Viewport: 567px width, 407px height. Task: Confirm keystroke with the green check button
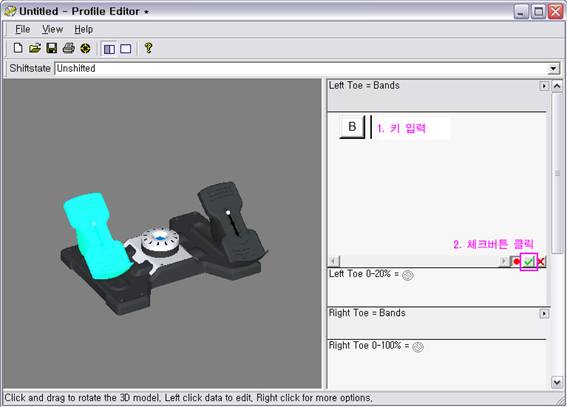[x=529, y=261]
